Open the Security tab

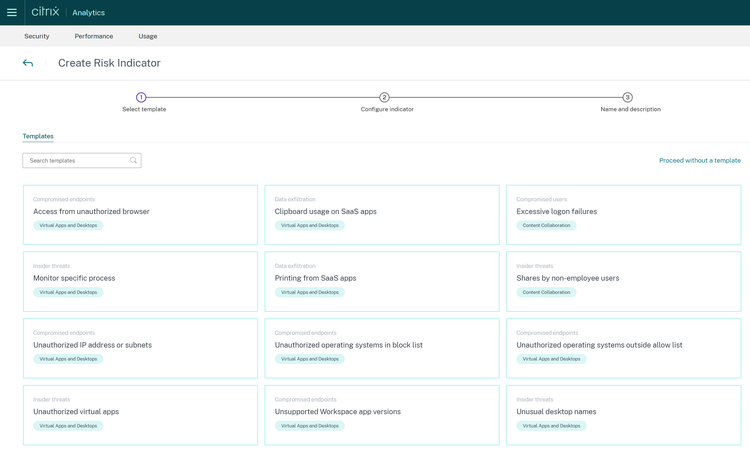[x=37, y=36]
